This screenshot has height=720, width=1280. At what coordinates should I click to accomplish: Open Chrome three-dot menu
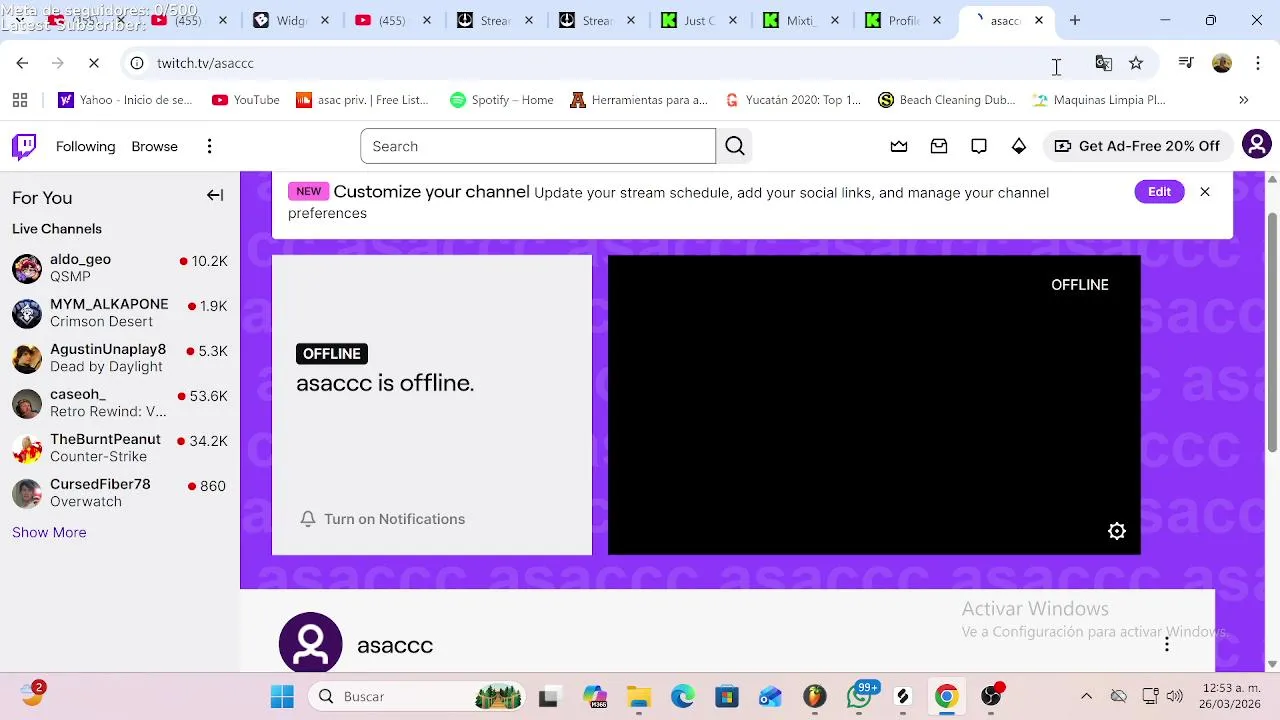[x=1258, y=63]
